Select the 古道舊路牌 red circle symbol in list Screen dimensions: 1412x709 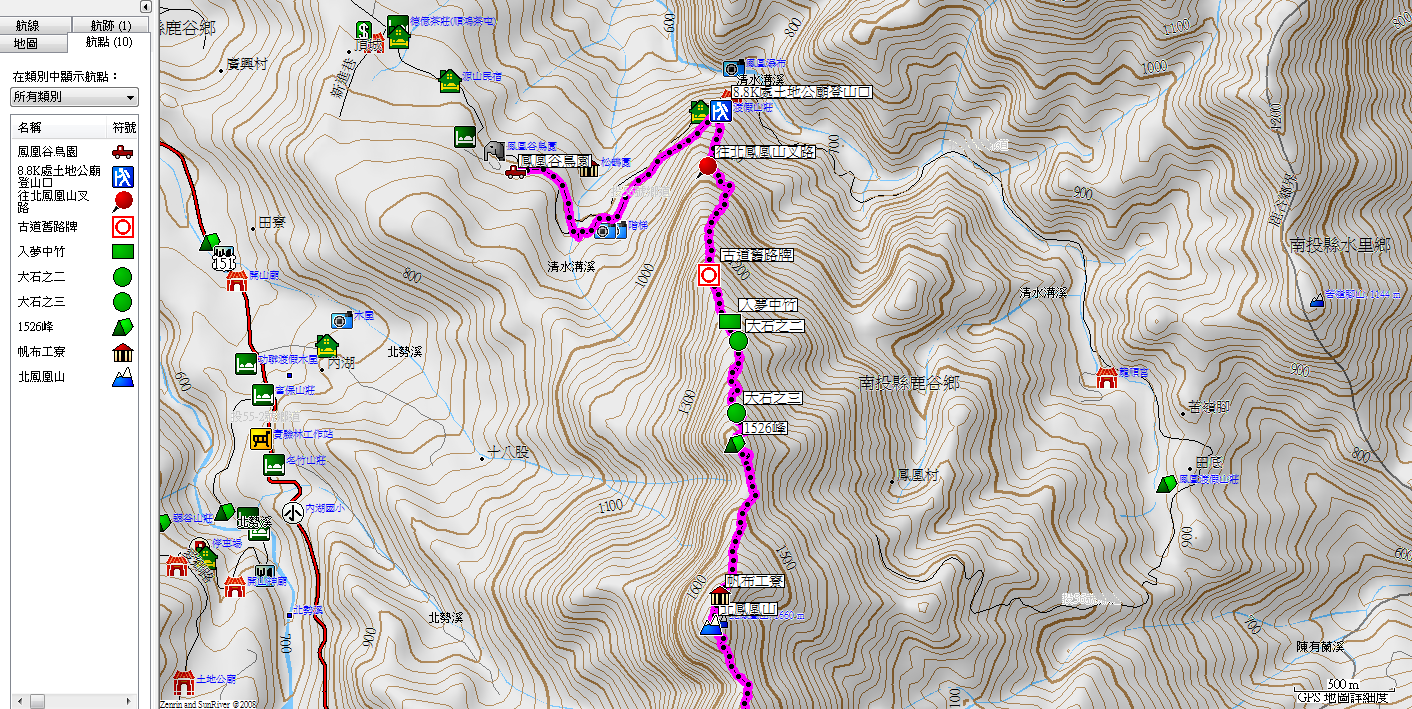[x=124, y=227]
